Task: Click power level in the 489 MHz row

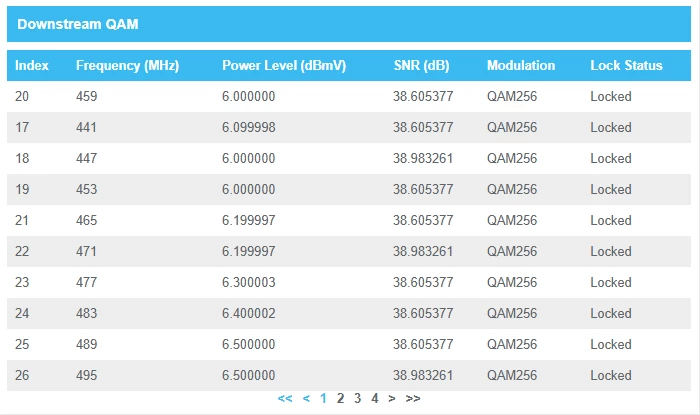Action: (x=249, y=344)
